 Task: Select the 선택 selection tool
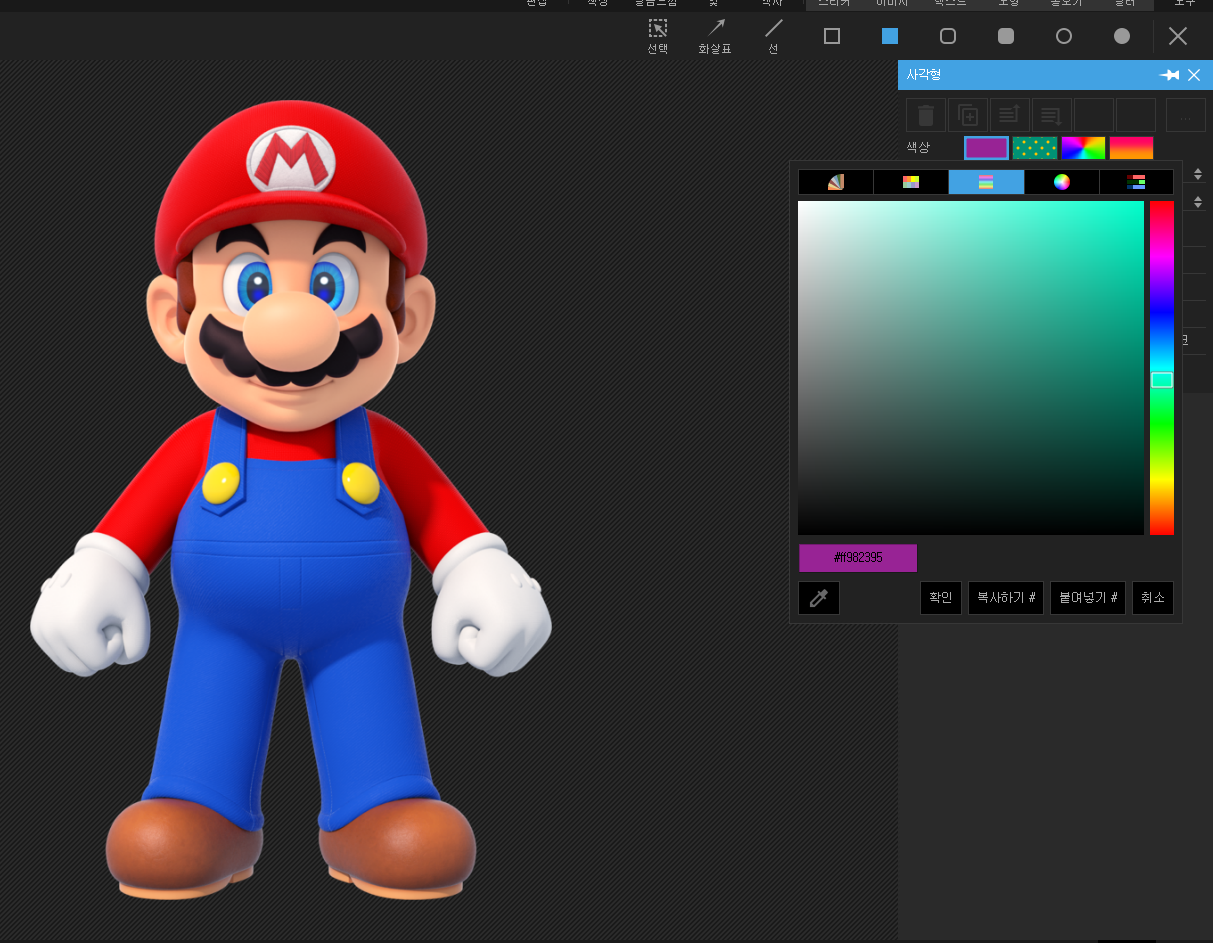click(x=657, y=36)
